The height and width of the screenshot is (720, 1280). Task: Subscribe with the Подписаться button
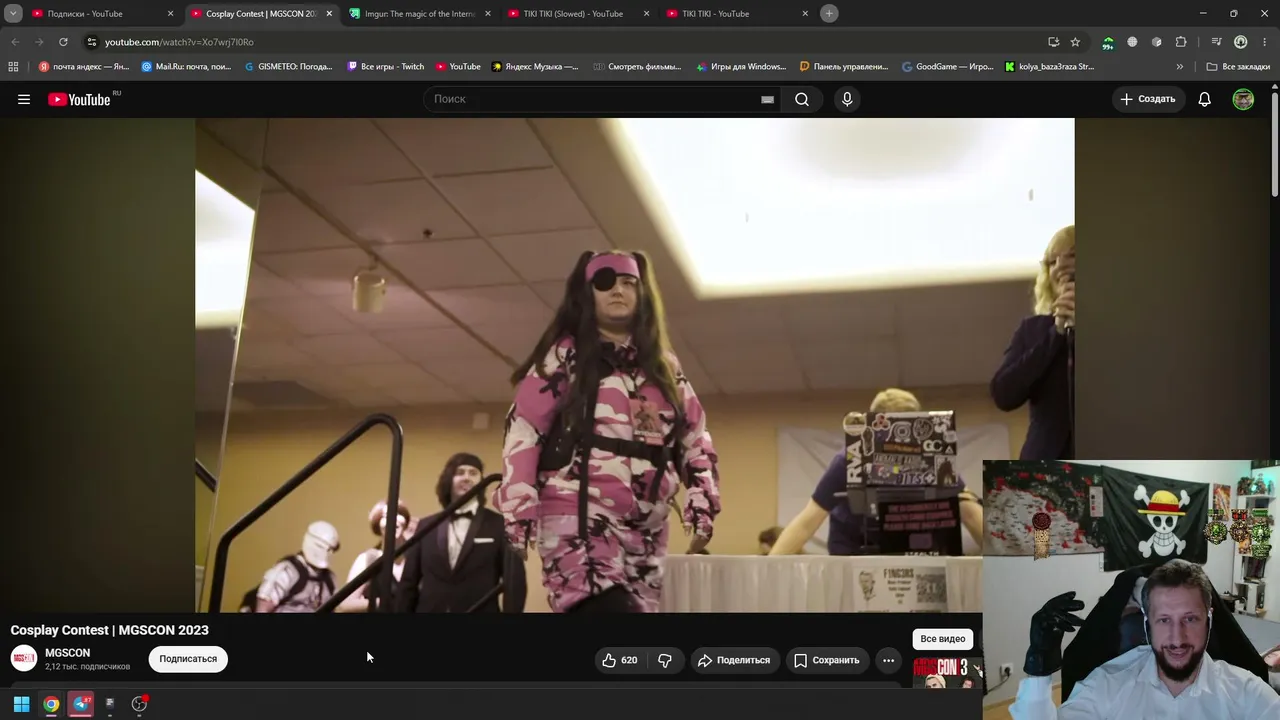pyautogui.click(x=188, y=659)
